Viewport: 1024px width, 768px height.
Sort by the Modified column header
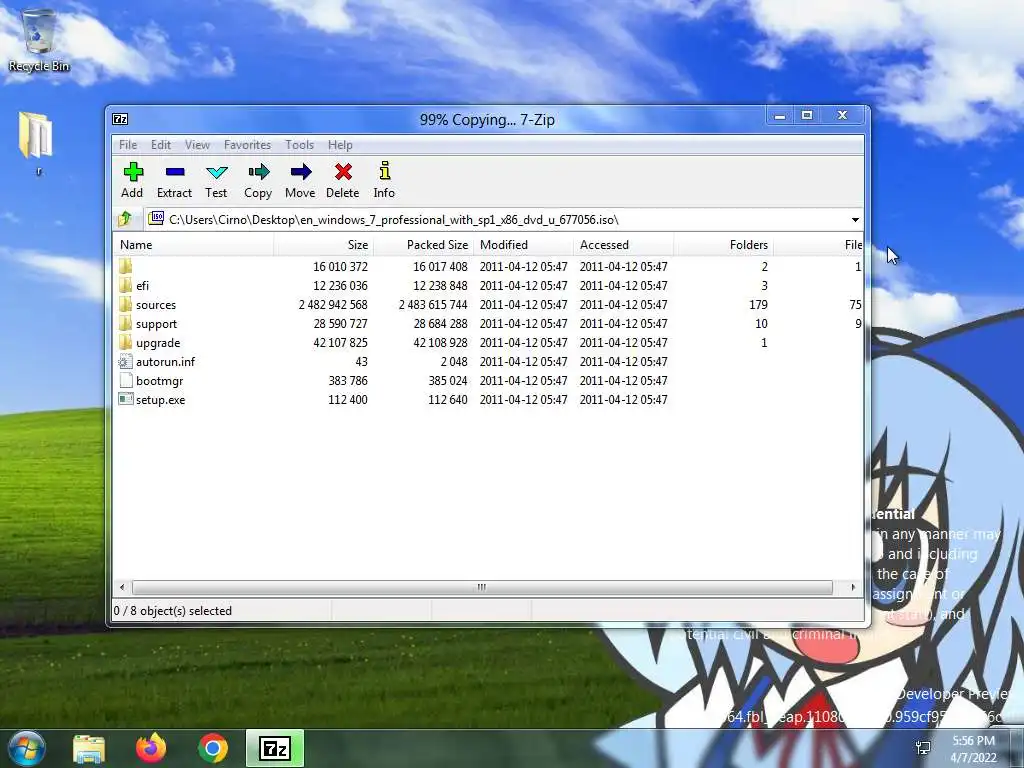tap(524, 245)
